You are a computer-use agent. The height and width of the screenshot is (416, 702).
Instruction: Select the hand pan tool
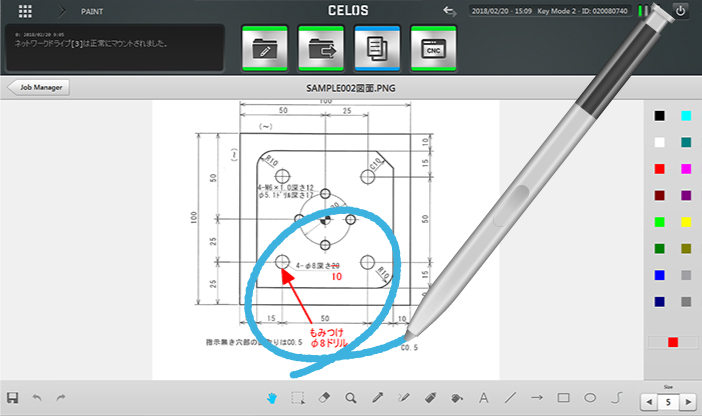272,398
